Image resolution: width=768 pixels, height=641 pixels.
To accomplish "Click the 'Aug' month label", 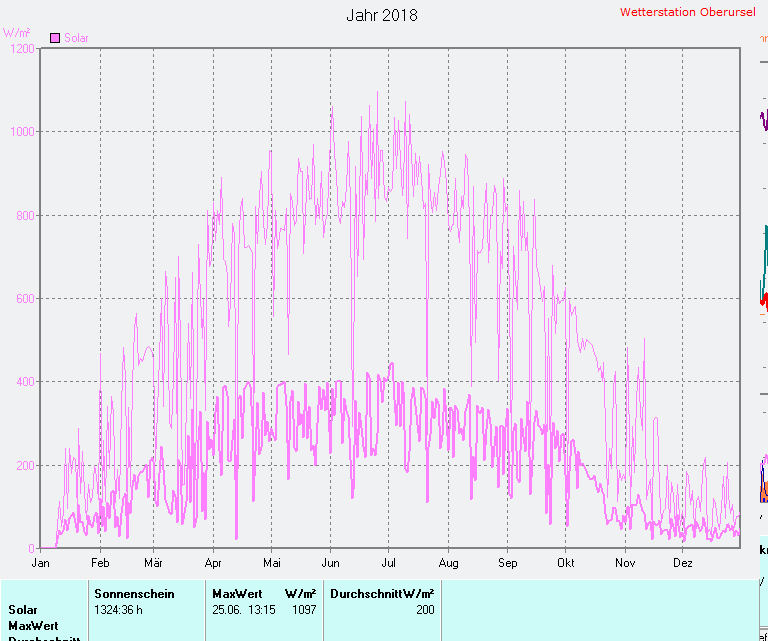I will [448, 563].
